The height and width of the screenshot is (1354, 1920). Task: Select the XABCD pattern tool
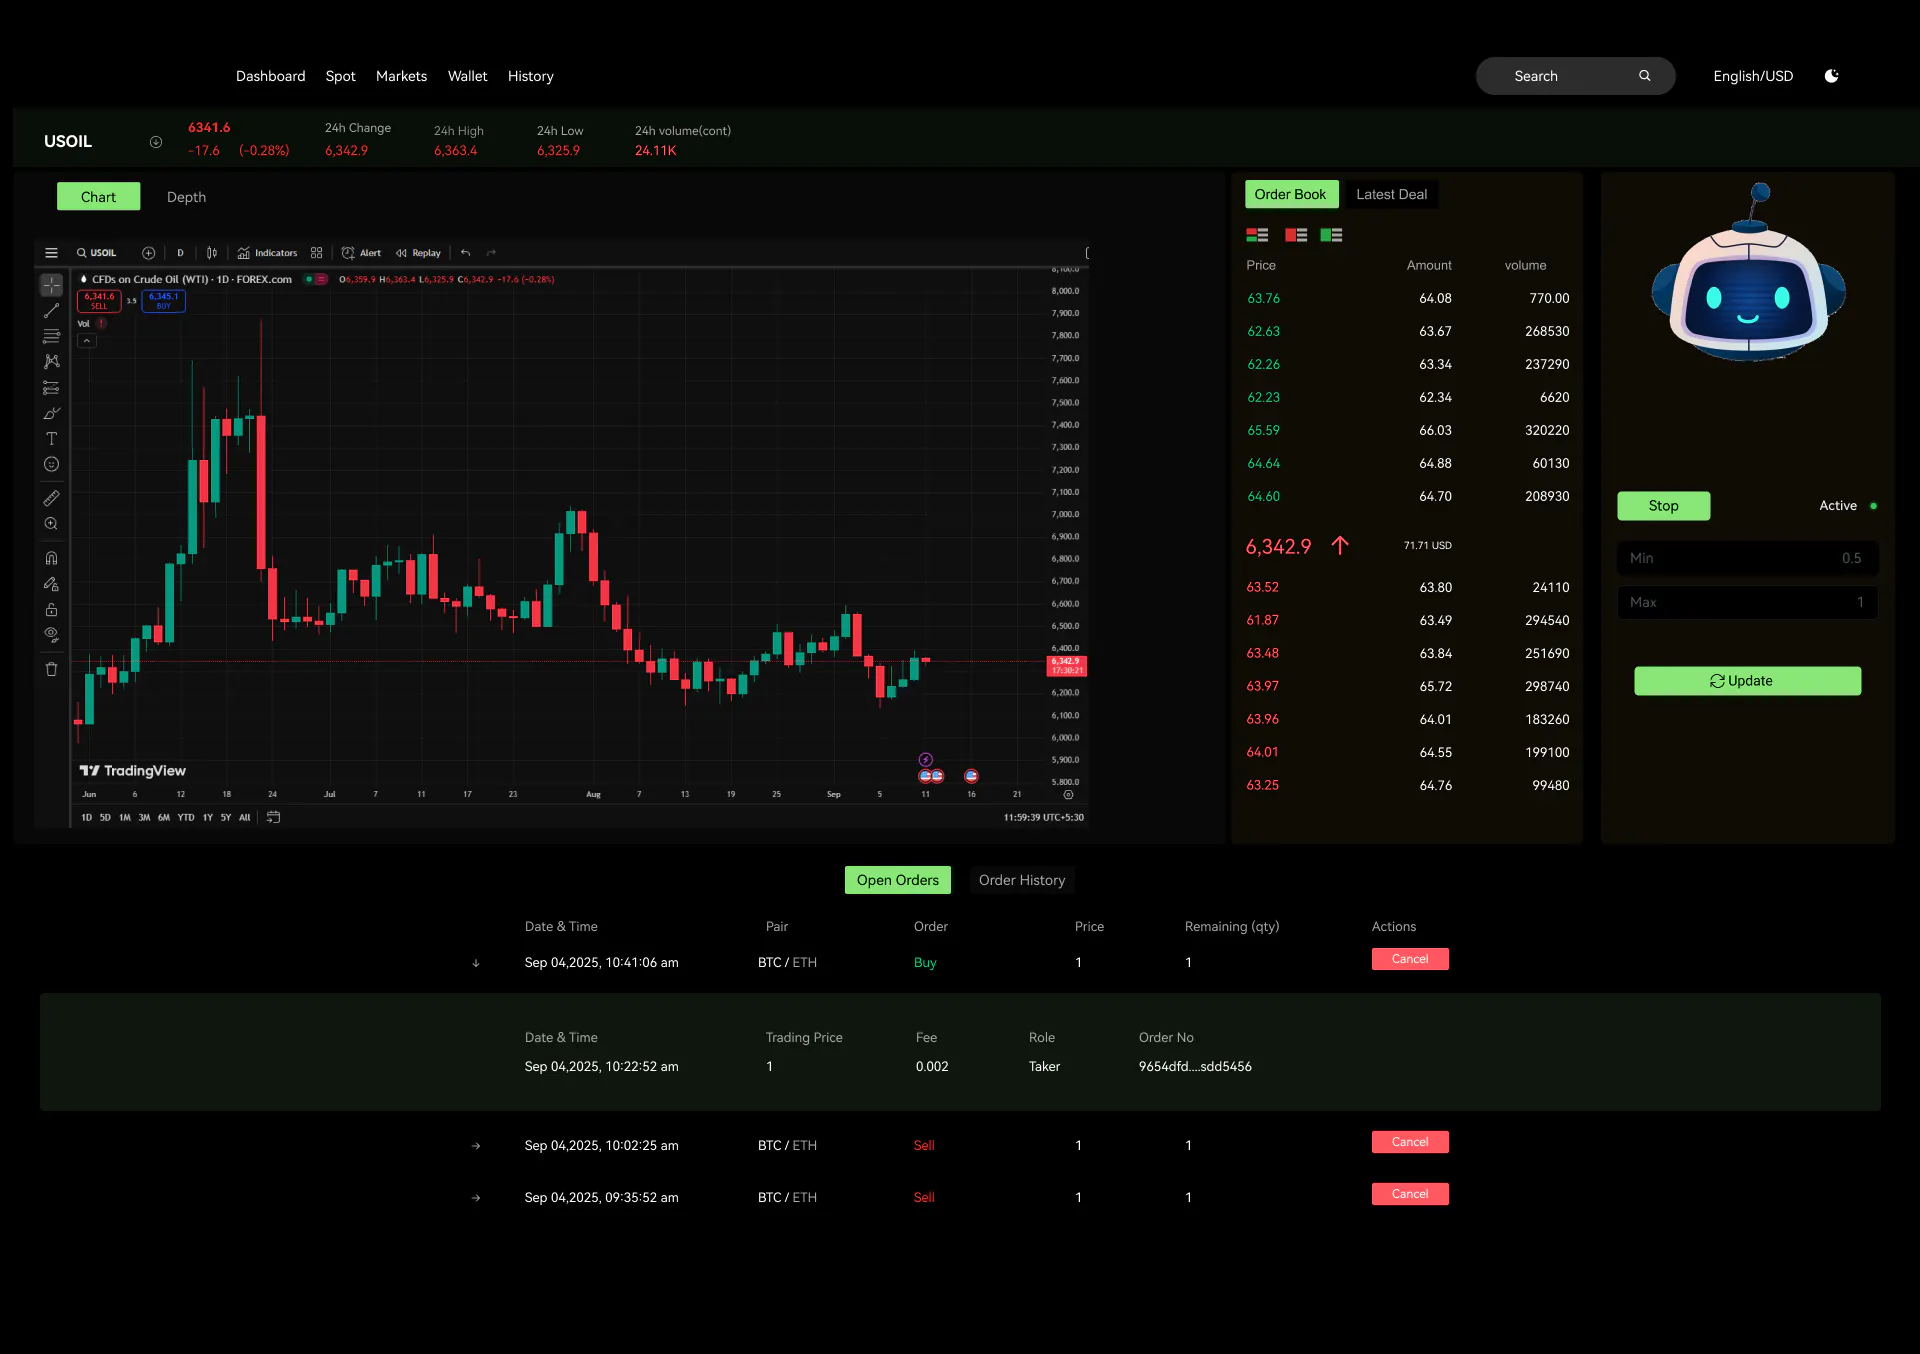pyautogui.click(x=51, y=362)
